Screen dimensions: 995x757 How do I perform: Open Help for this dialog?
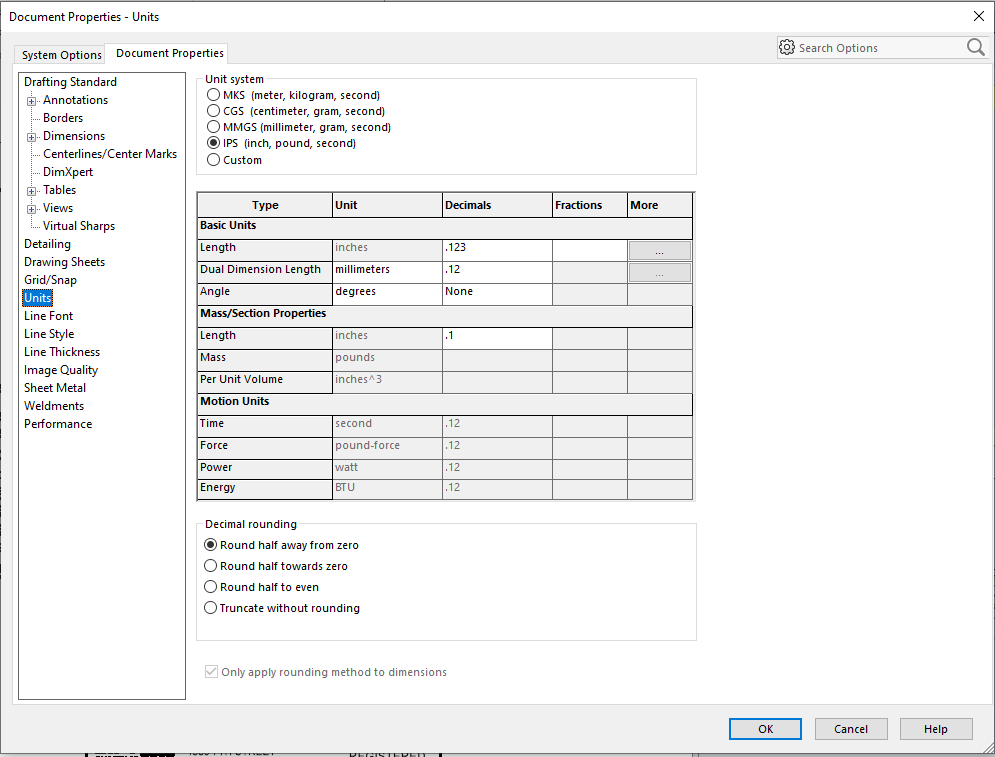point(936,729)
